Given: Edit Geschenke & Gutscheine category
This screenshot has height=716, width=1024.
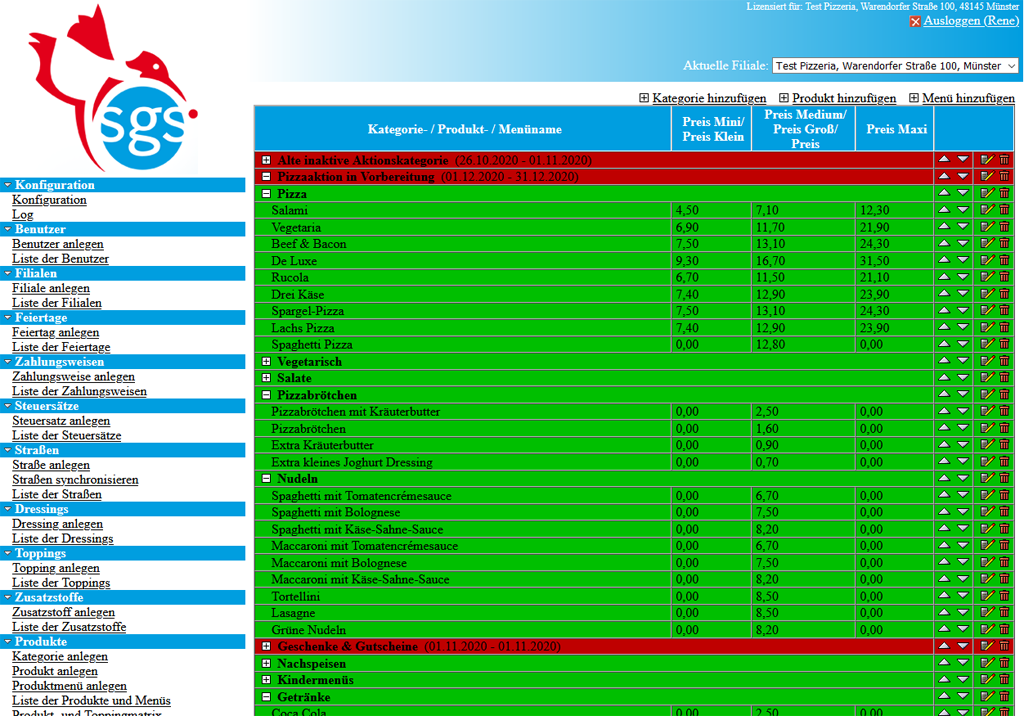Looking at the screenshot, I should click(x=987, y=646).
